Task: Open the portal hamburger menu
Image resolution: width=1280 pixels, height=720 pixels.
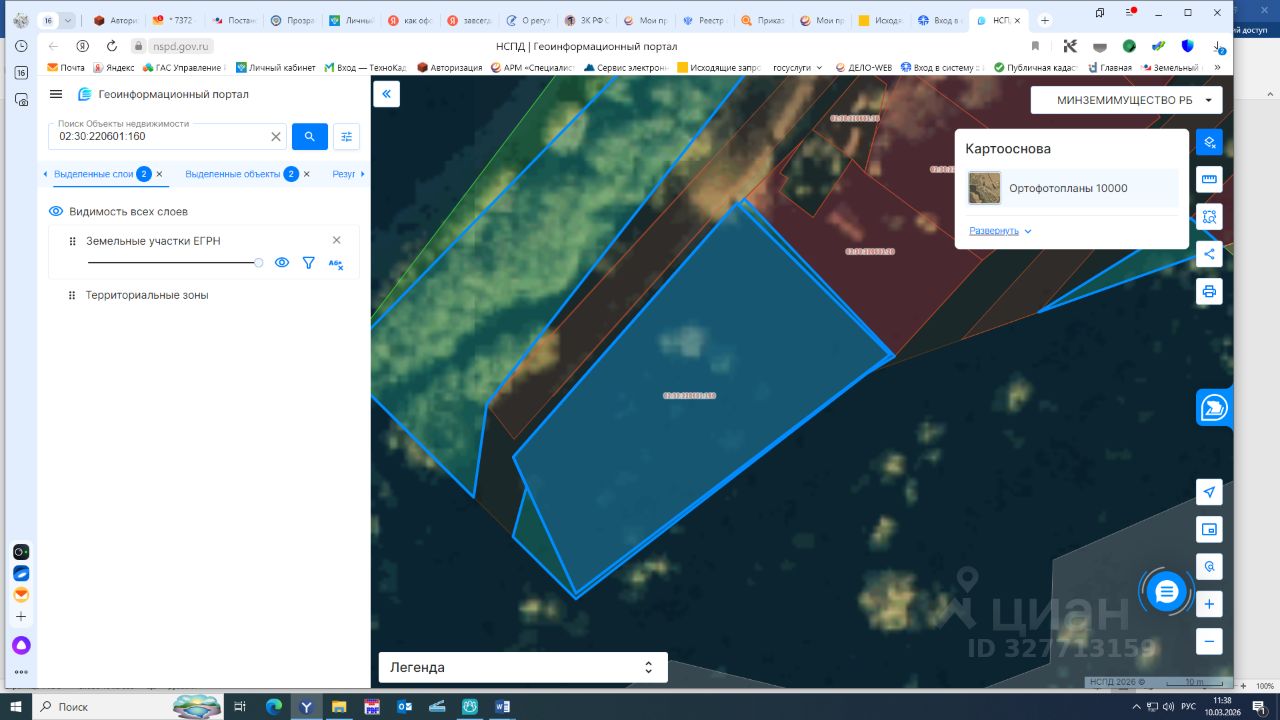Action: [x=56, y=94]
